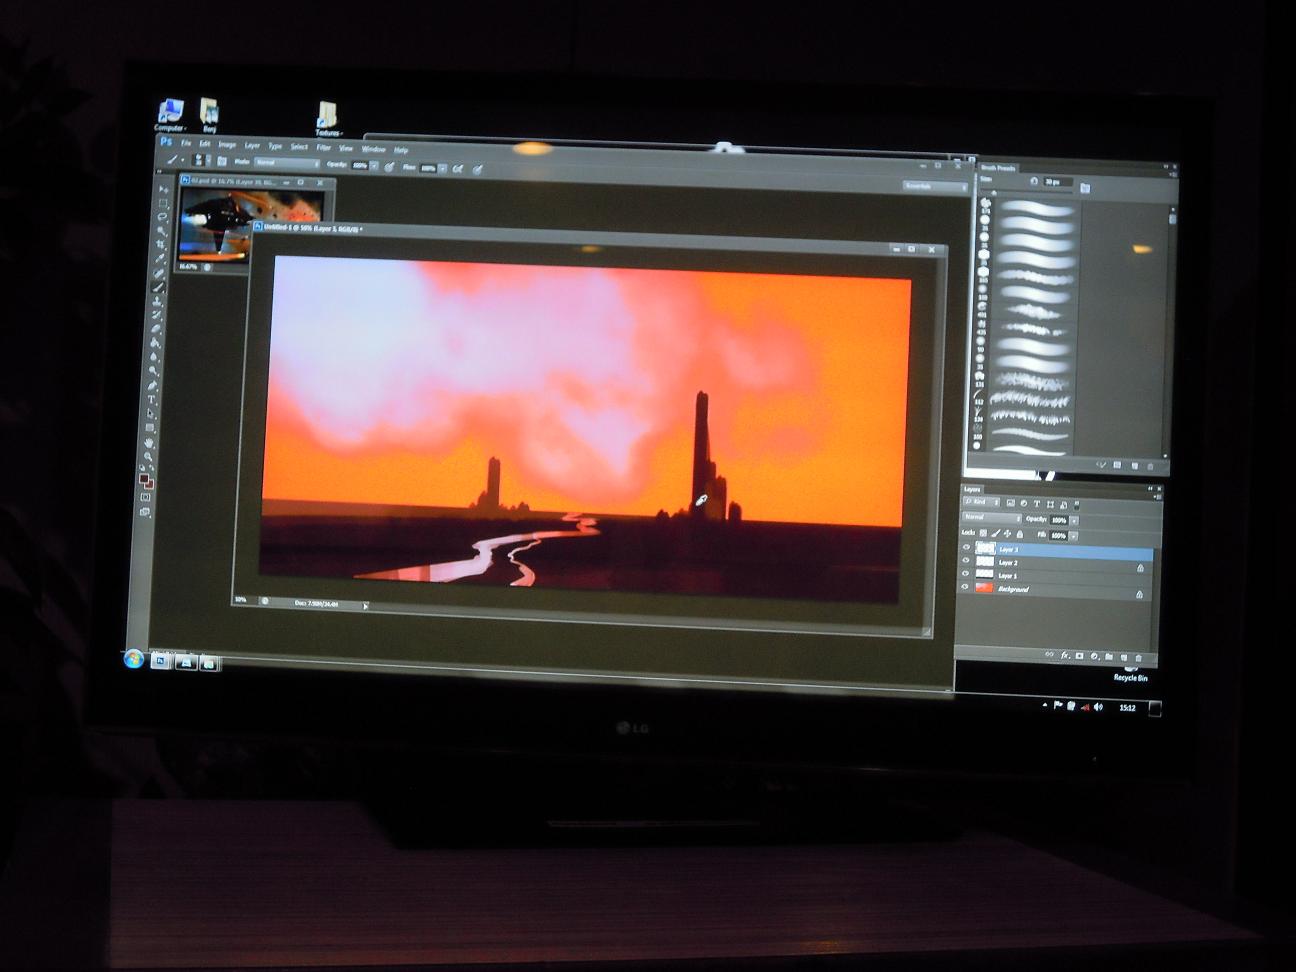Image resolution: width=1296 pixels, height=972 pixels.
Task: Open the Image menu
Action: click(x=227, y=145)
